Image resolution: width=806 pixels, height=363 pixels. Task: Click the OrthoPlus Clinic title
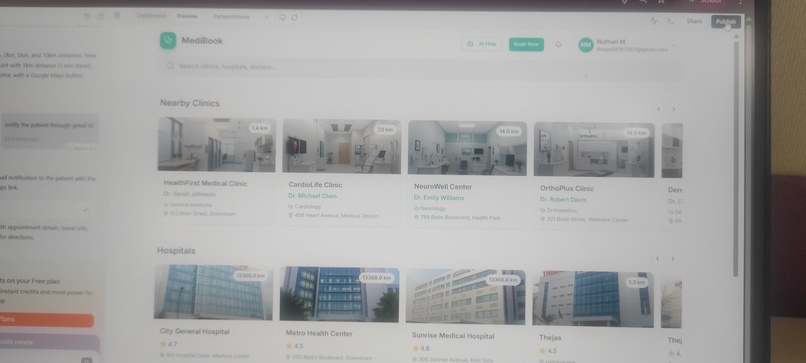pyautogui.click(x=566, y=188)
